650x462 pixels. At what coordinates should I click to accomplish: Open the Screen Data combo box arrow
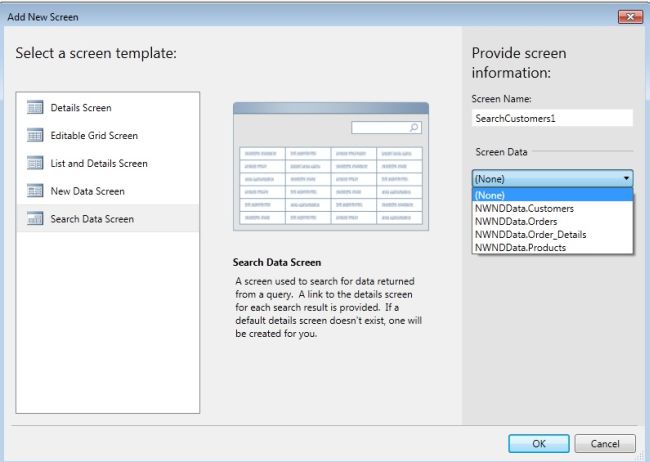[x=626, y=178]
